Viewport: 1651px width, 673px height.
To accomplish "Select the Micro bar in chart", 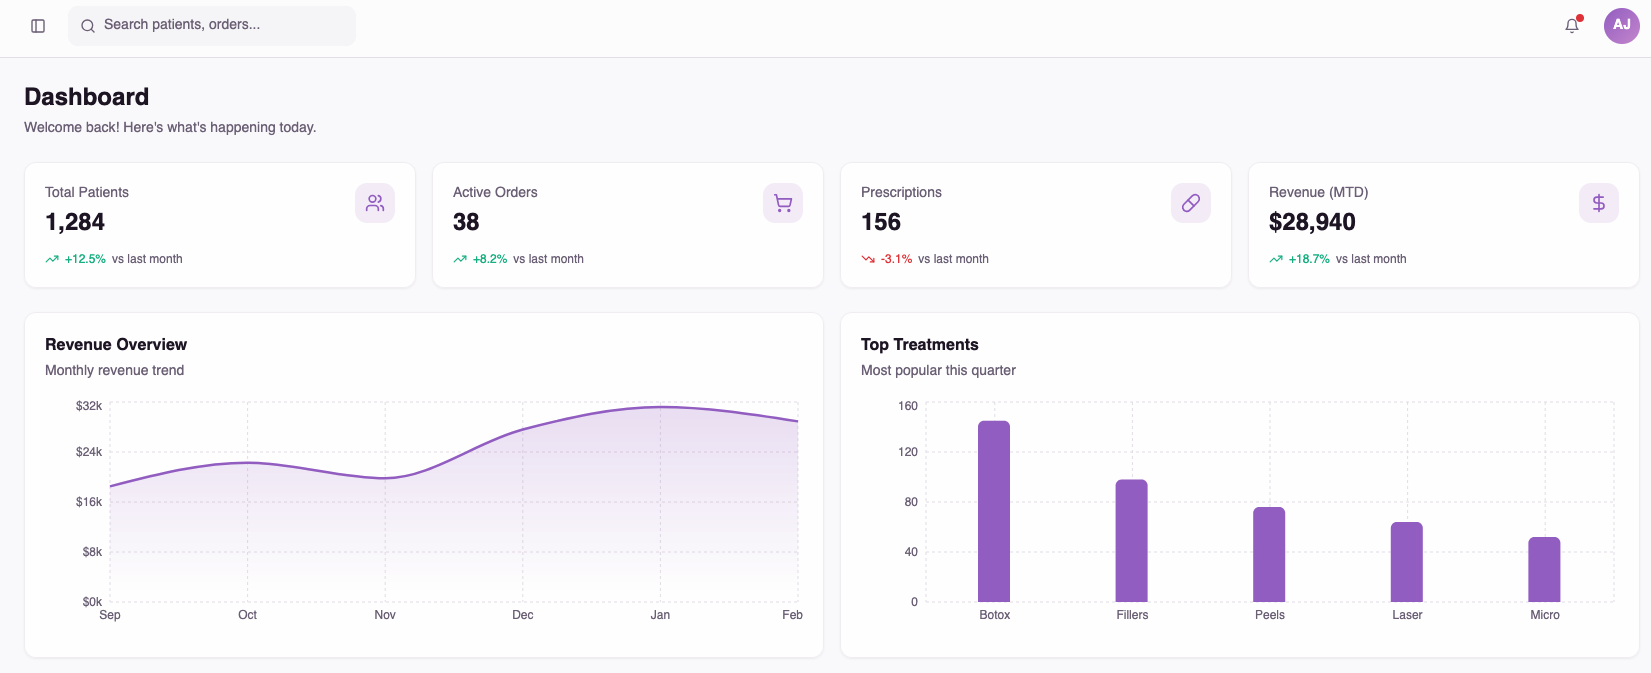I will [x=1544, y=570].
